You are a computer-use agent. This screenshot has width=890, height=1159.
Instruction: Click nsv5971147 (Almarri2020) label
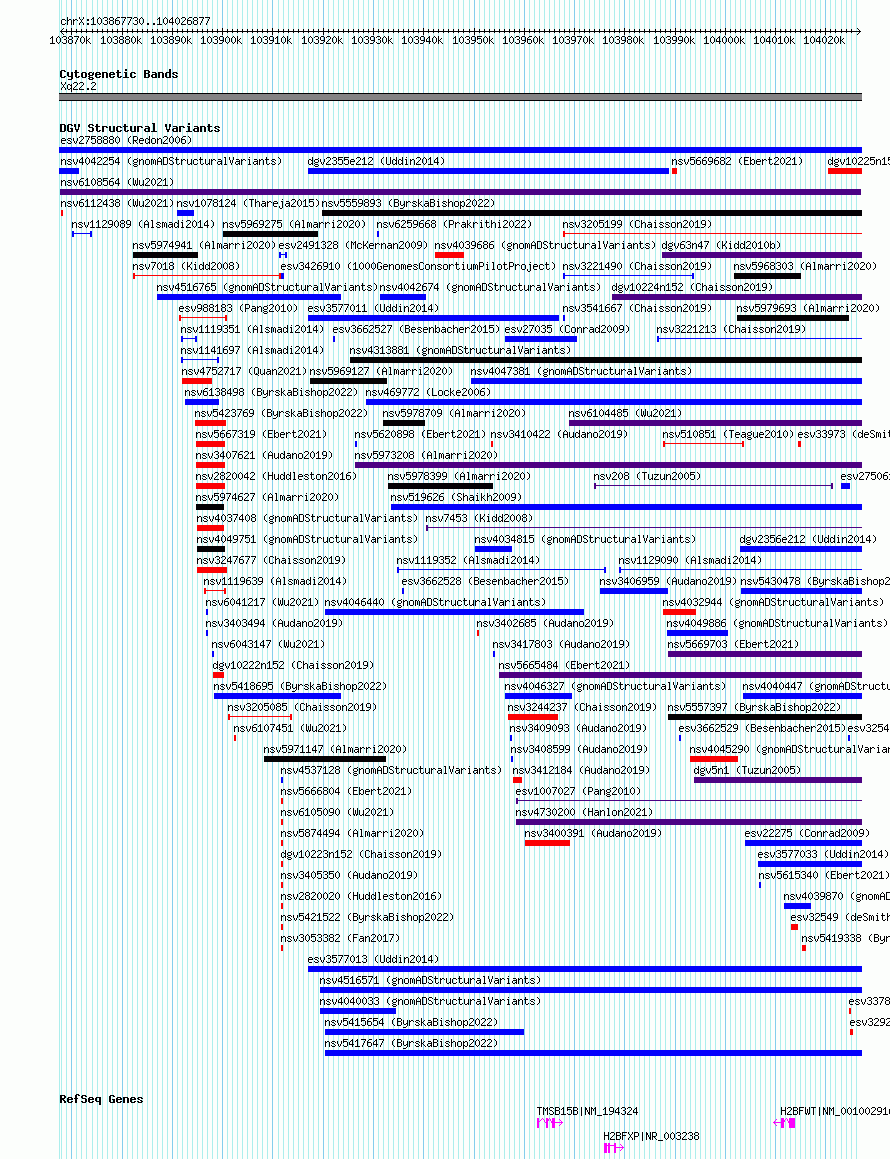click(335, 750)
